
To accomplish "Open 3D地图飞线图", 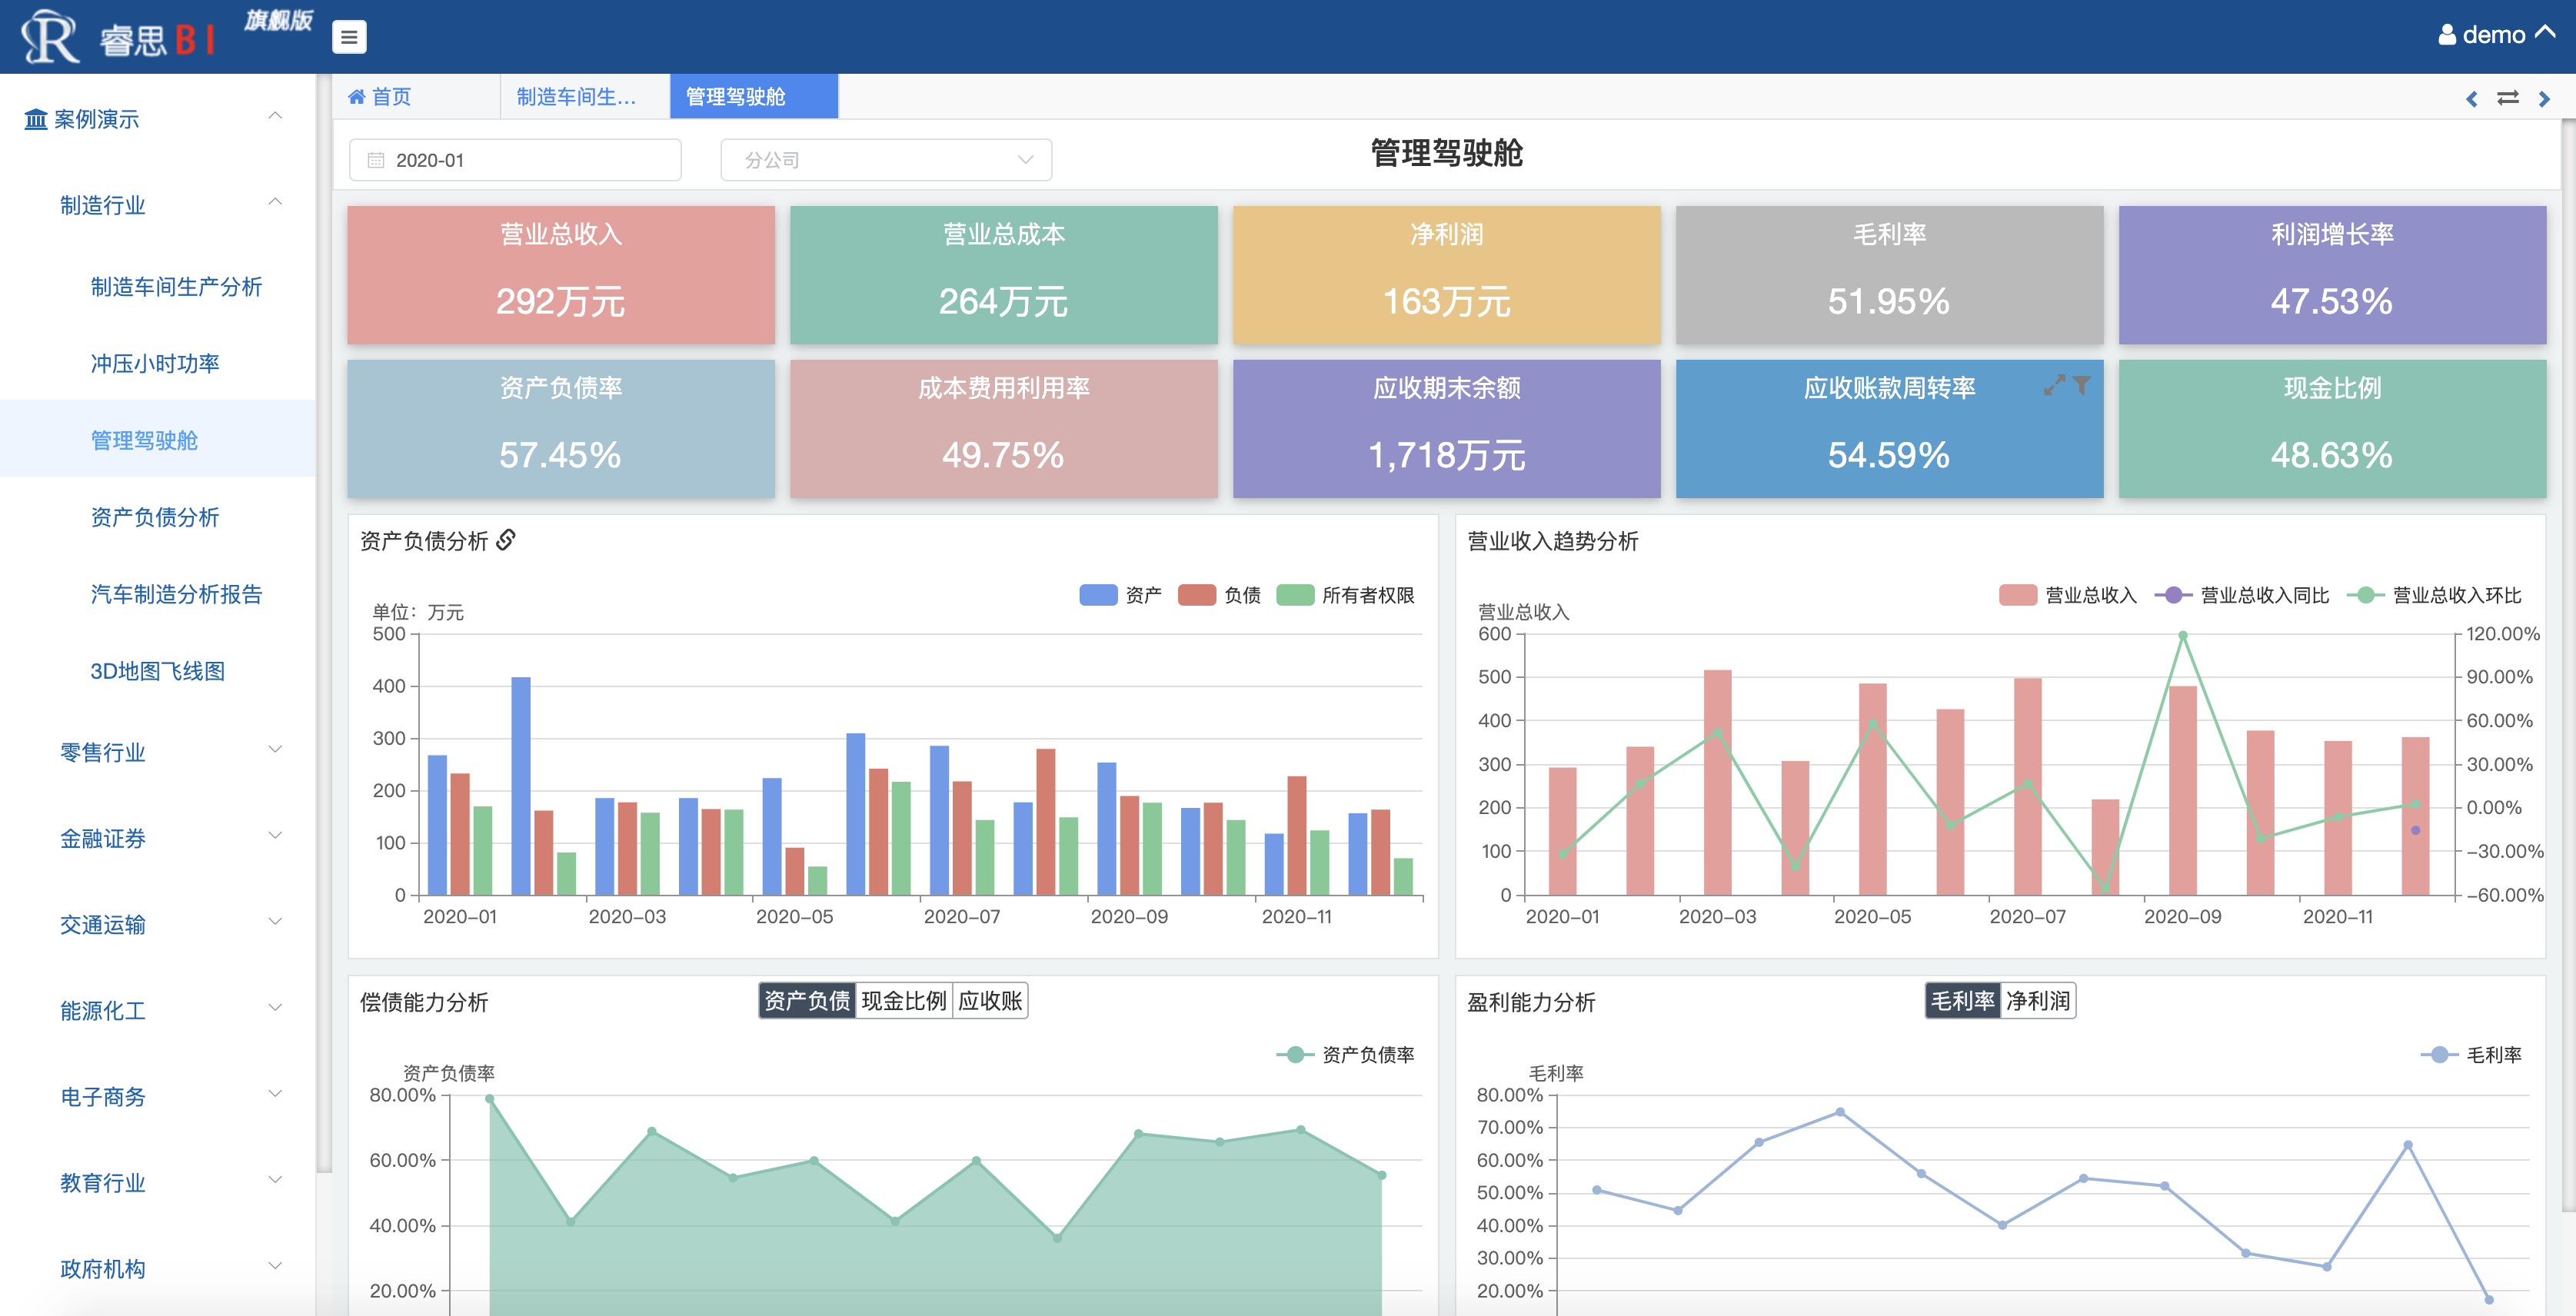I will (x=157, y=671).
